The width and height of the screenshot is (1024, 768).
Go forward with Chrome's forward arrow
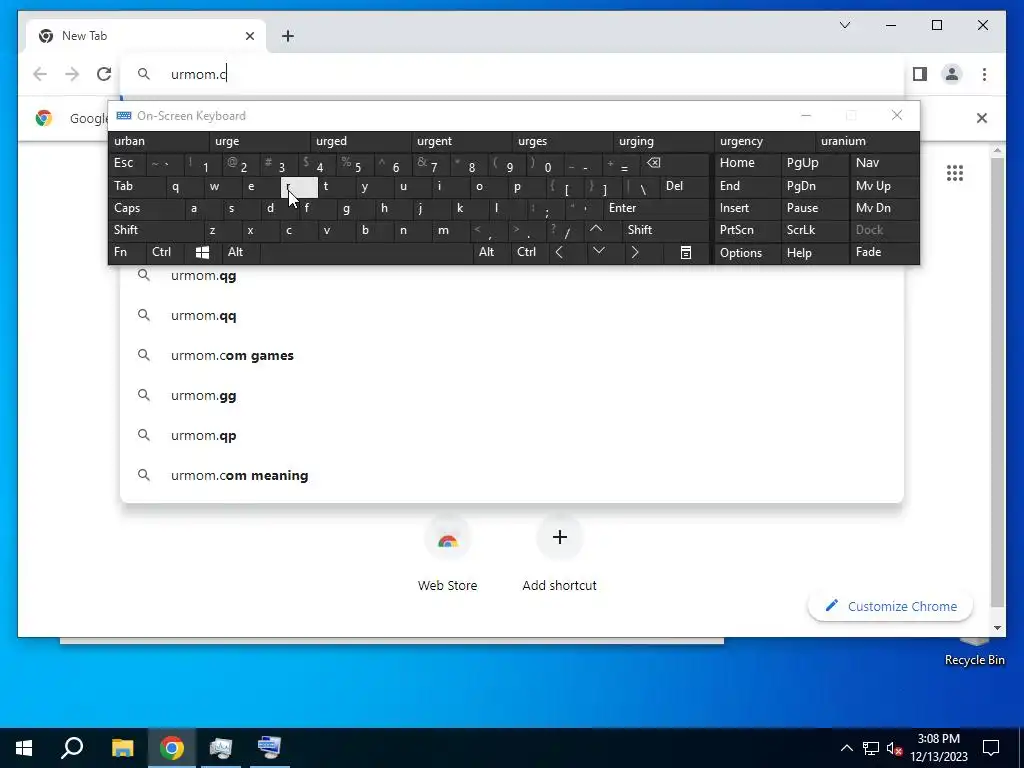pos(72,74)
